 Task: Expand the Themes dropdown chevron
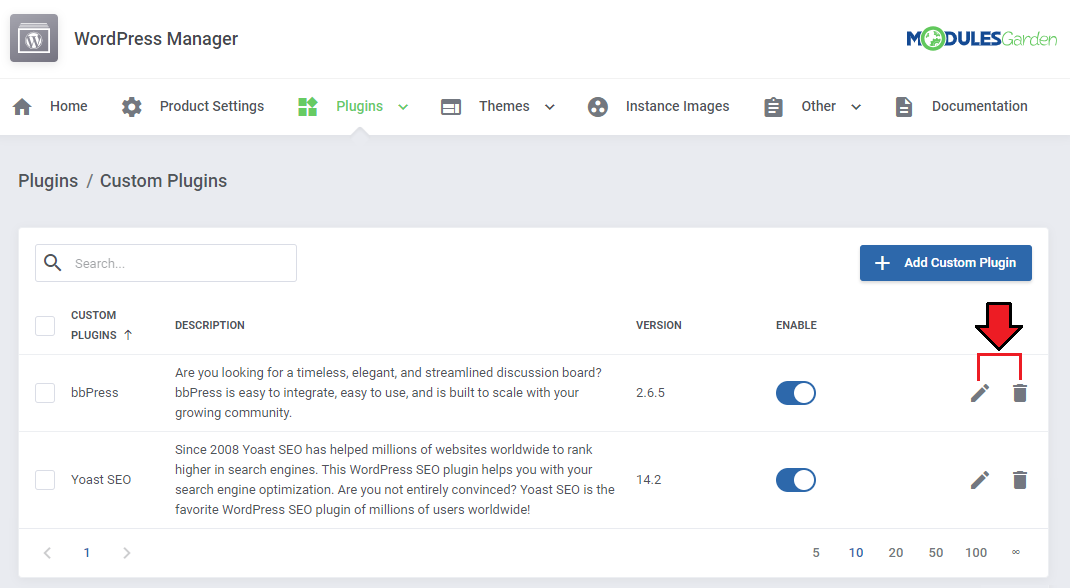pos(549,107)
